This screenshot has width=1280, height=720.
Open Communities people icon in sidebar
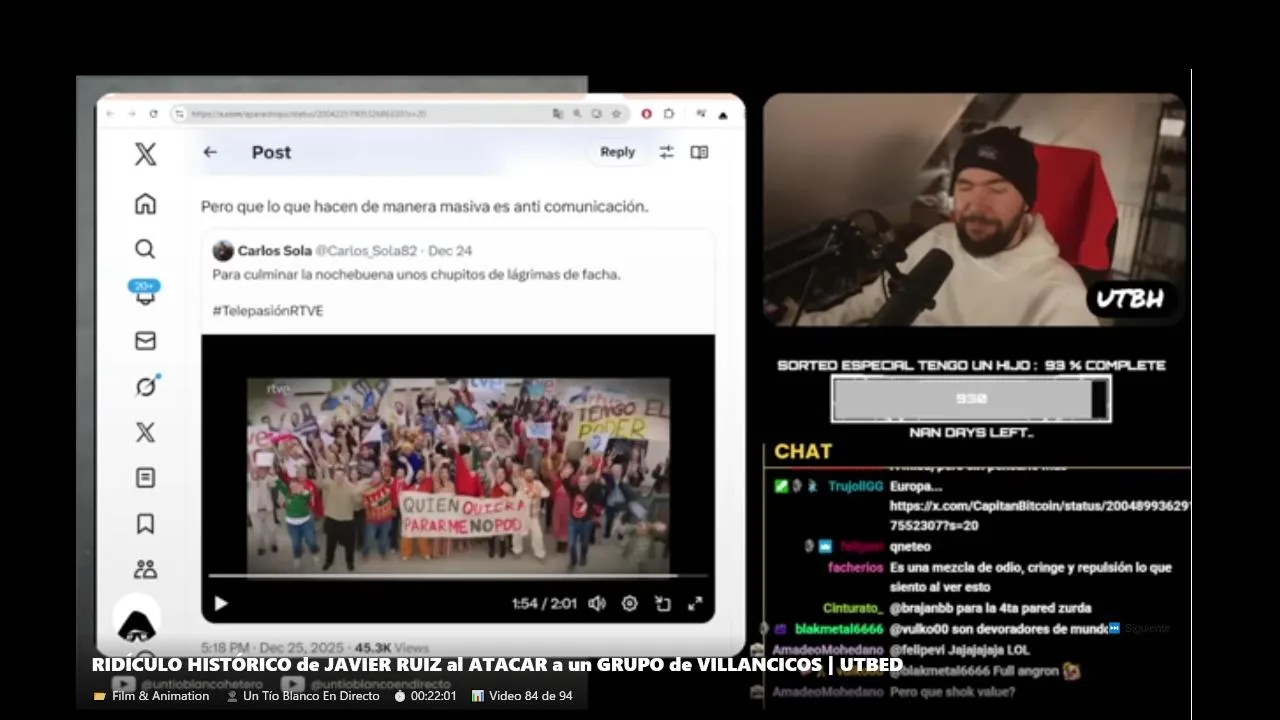click(145, 569)
